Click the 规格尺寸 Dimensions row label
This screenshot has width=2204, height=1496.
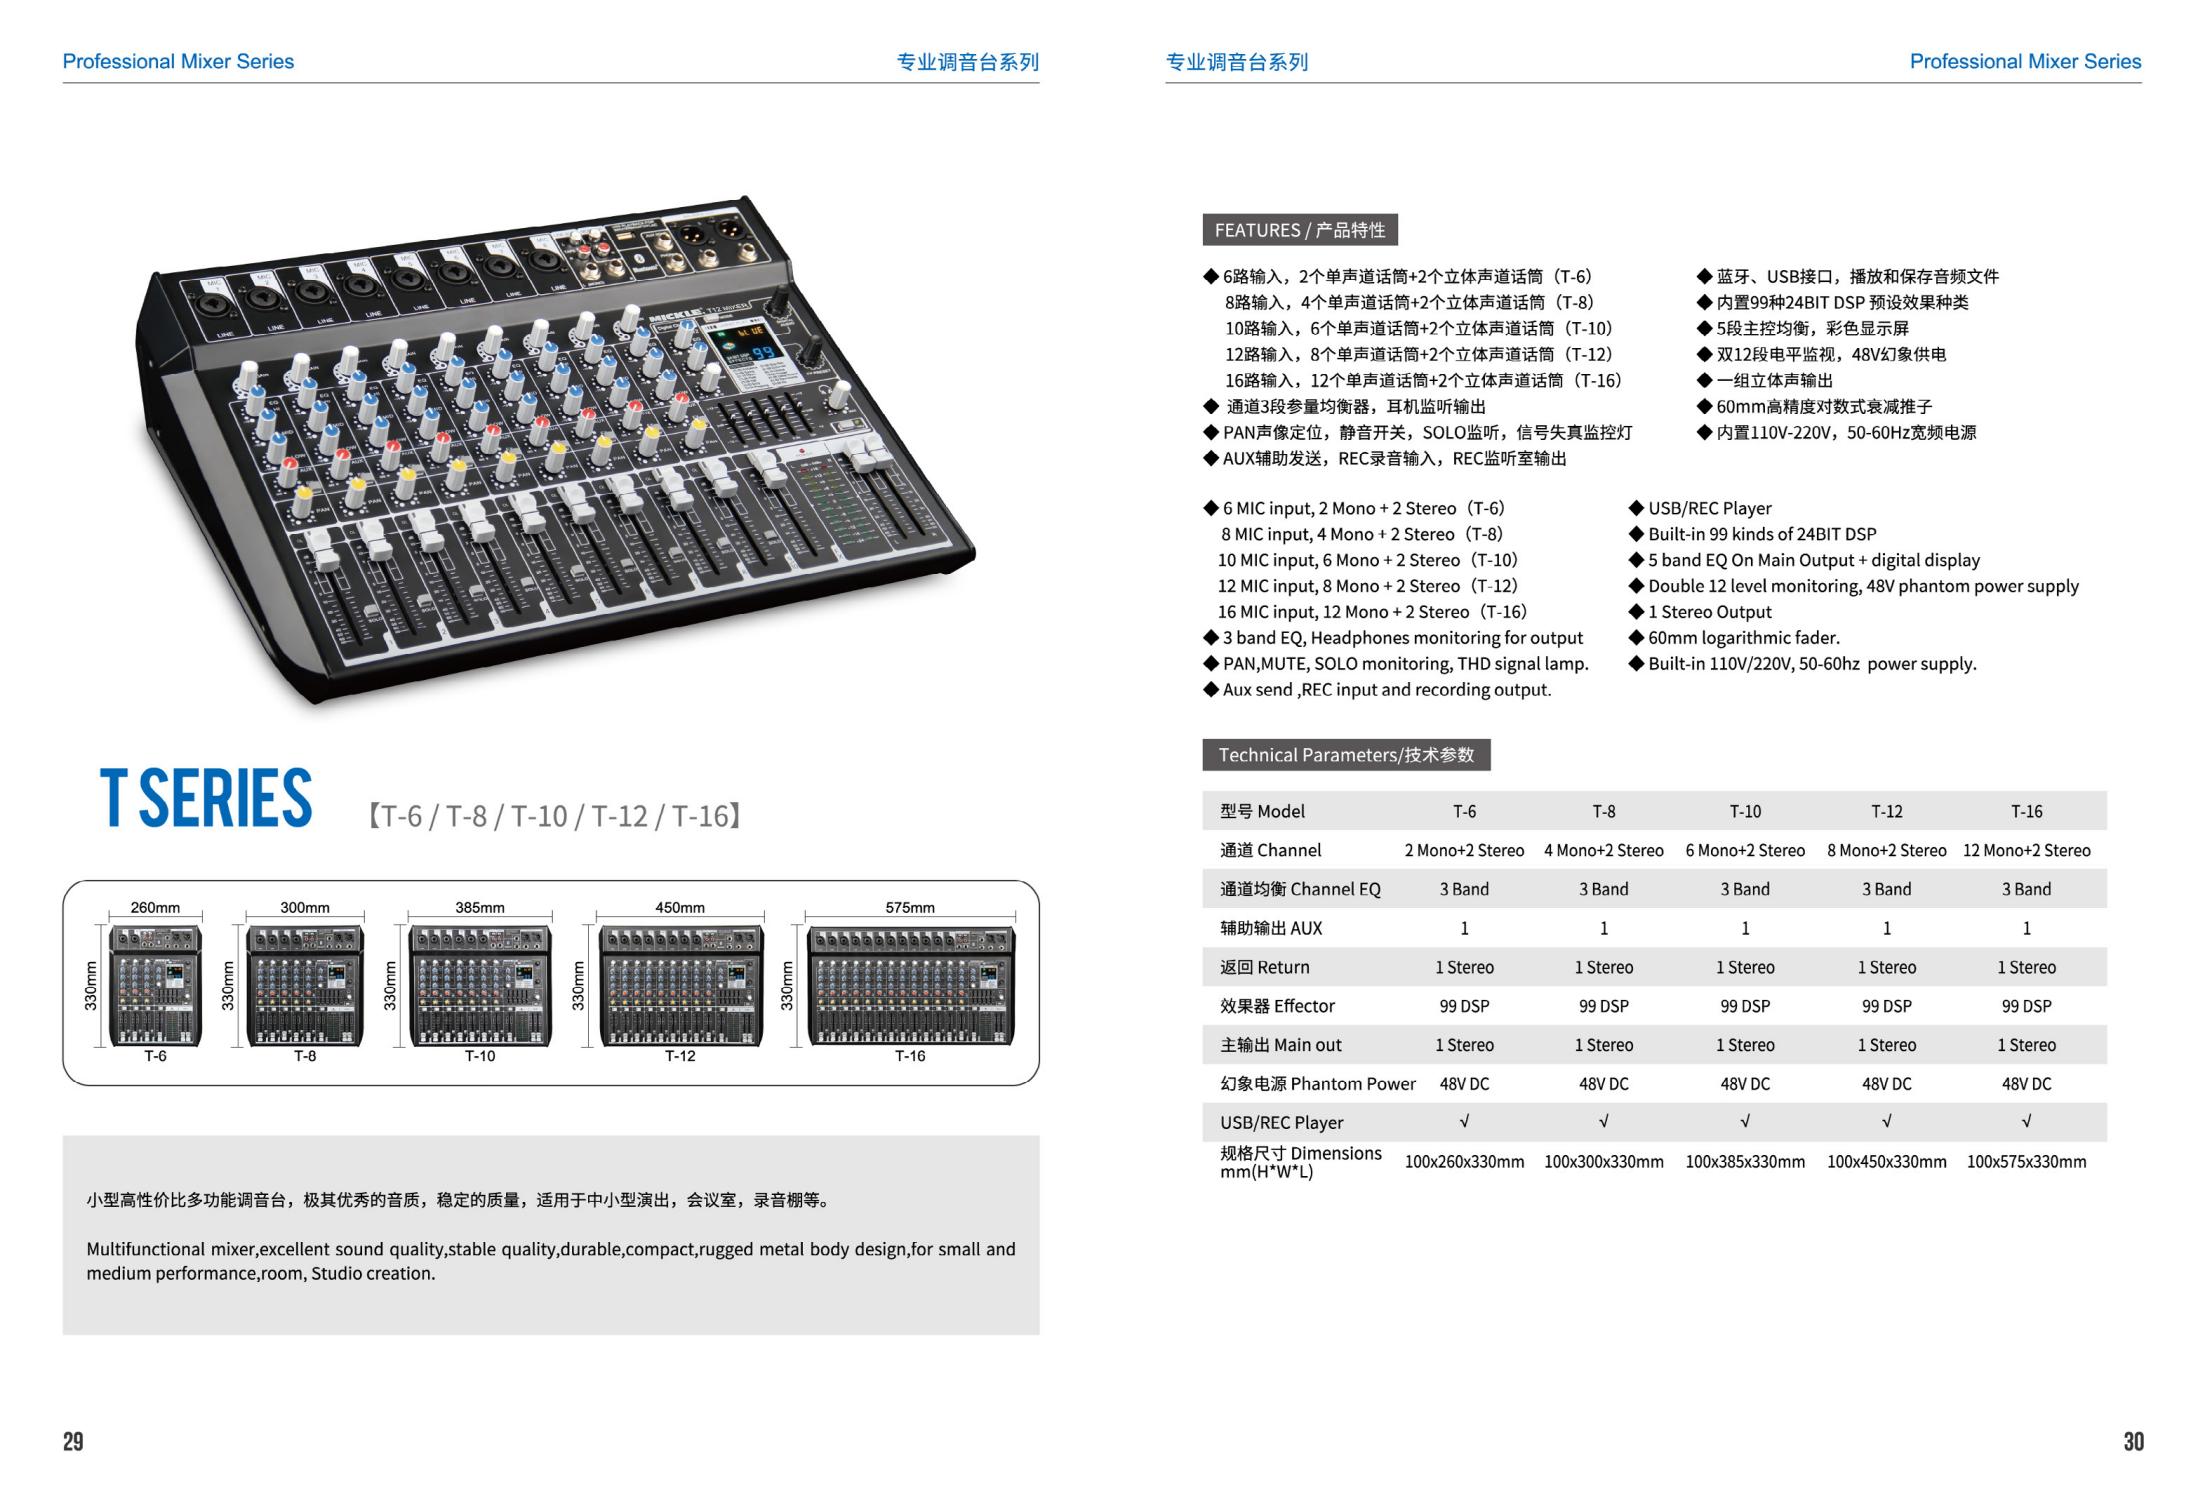click(1300, 1162)
